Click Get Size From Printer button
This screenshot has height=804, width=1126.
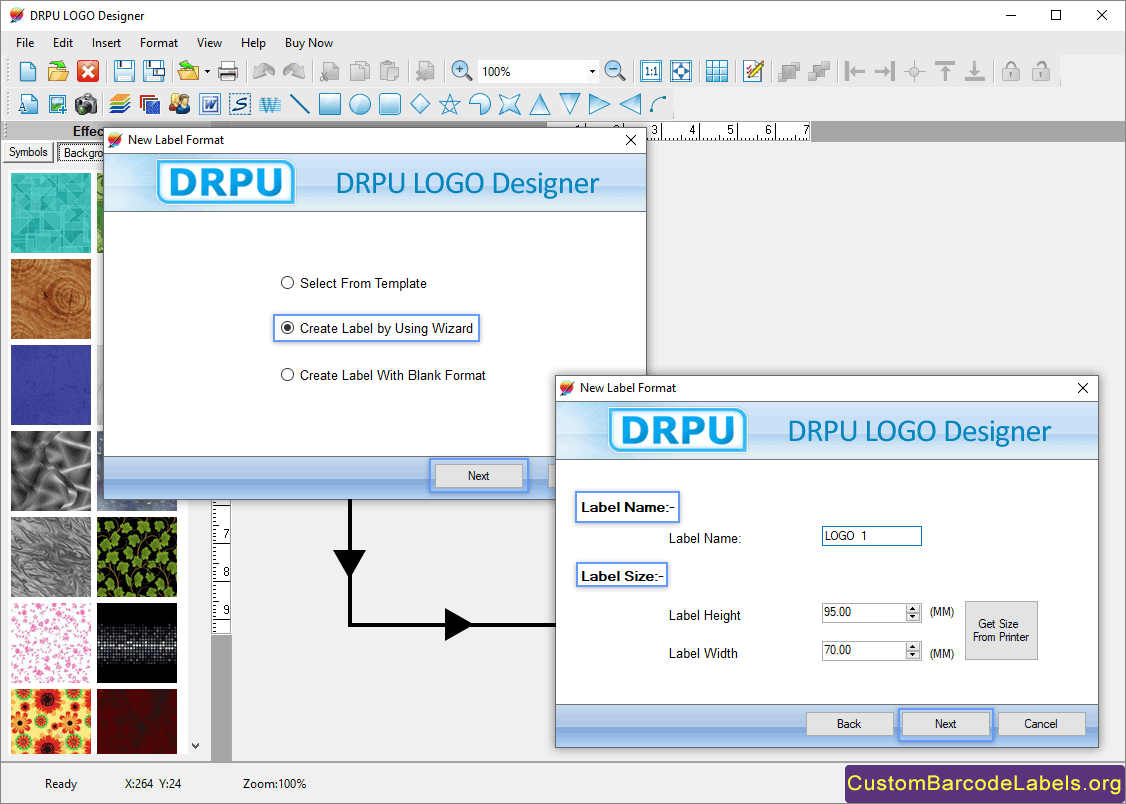(1001, 630)
